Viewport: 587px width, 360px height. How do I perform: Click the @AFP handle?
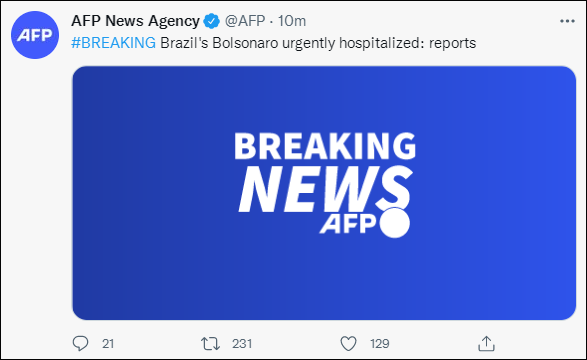coord(245,21)
